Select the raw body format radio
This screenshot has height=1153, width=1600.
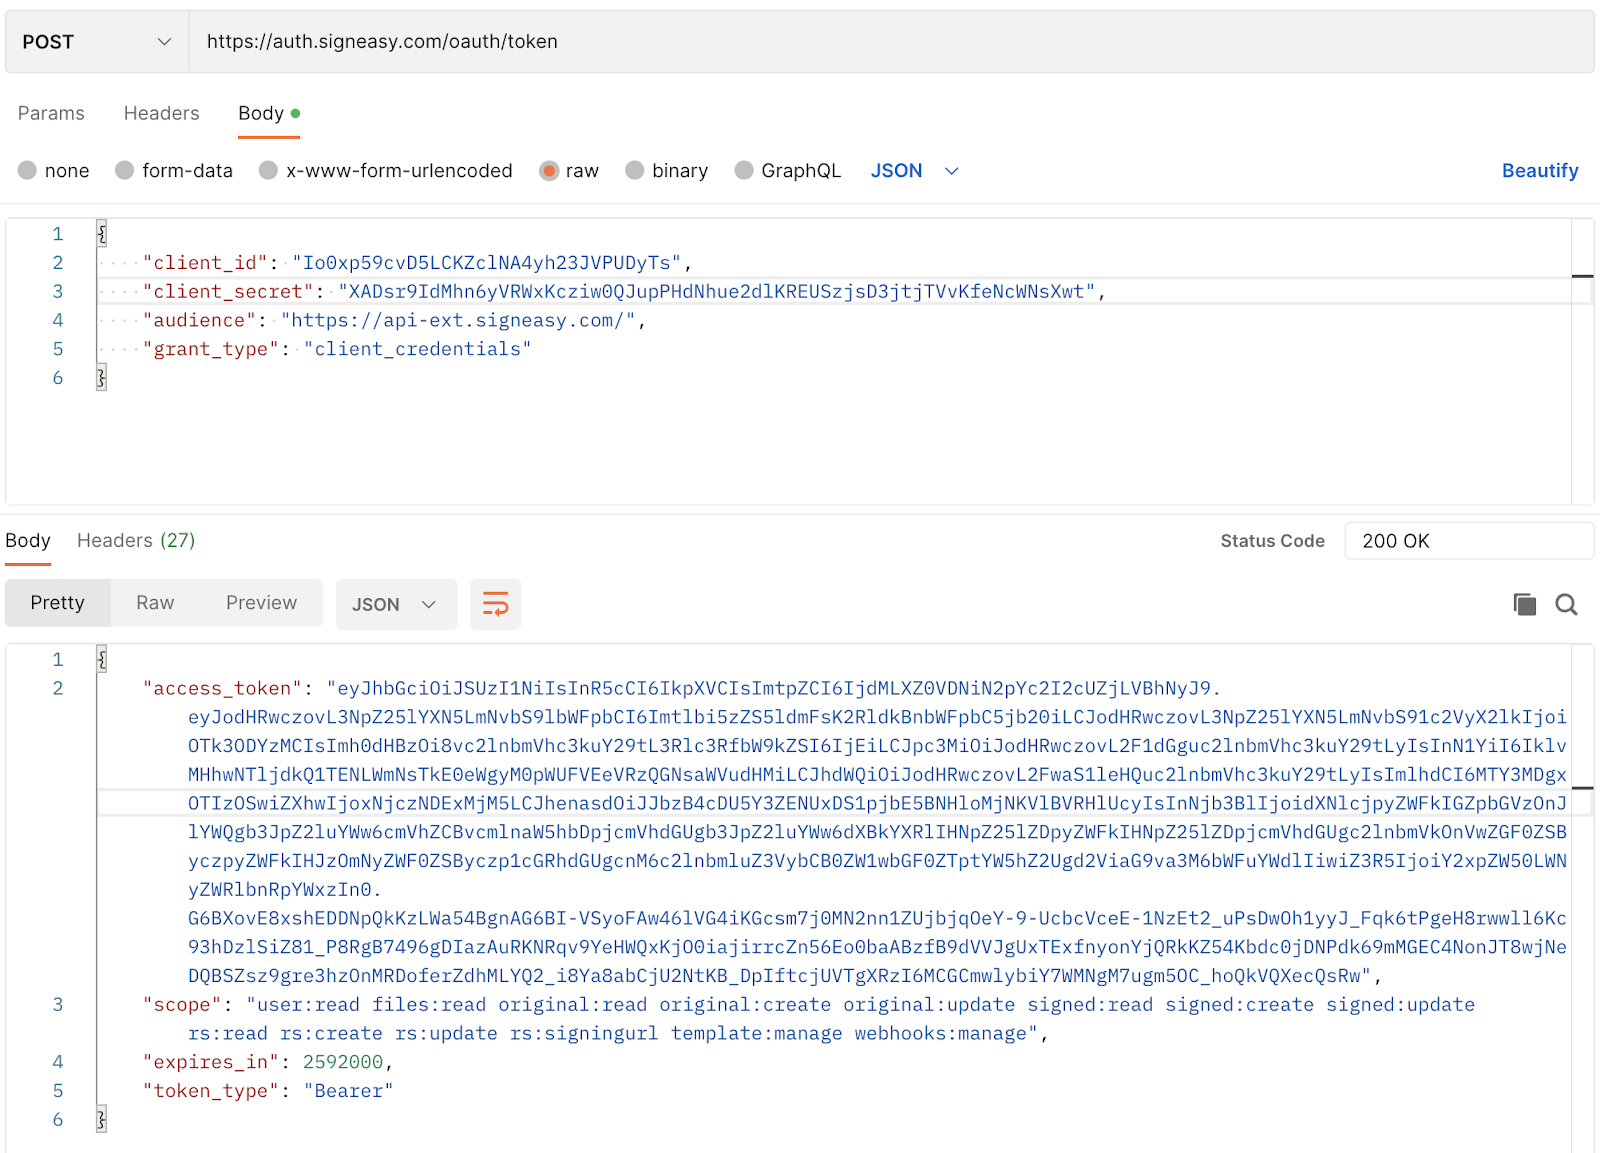click(550, 171)
